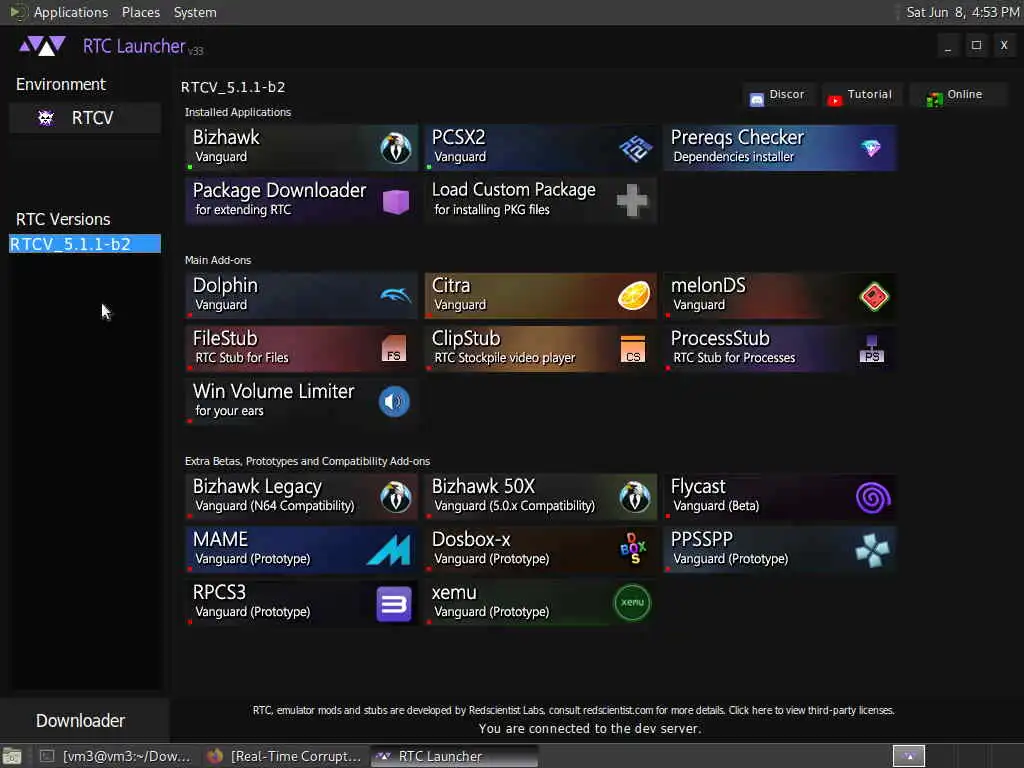The height and width of the screenshot is (768, 1024).
Task: Select version RTCV_5.1.1-b2 in list
Action: (85, 244)
